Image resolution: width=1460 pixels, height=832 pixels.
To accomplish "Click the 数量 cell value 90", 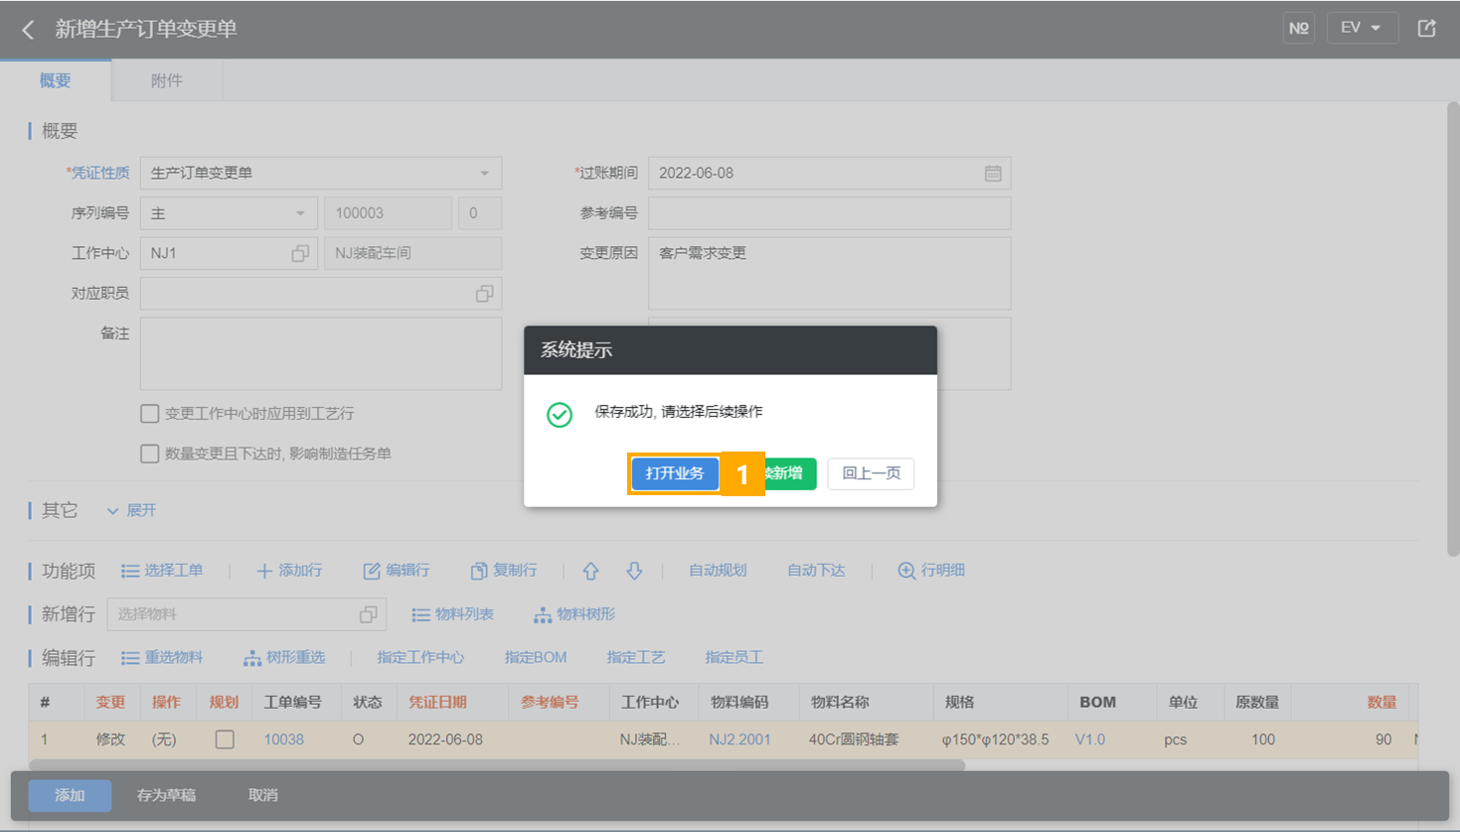I will tap(1383, 739).
